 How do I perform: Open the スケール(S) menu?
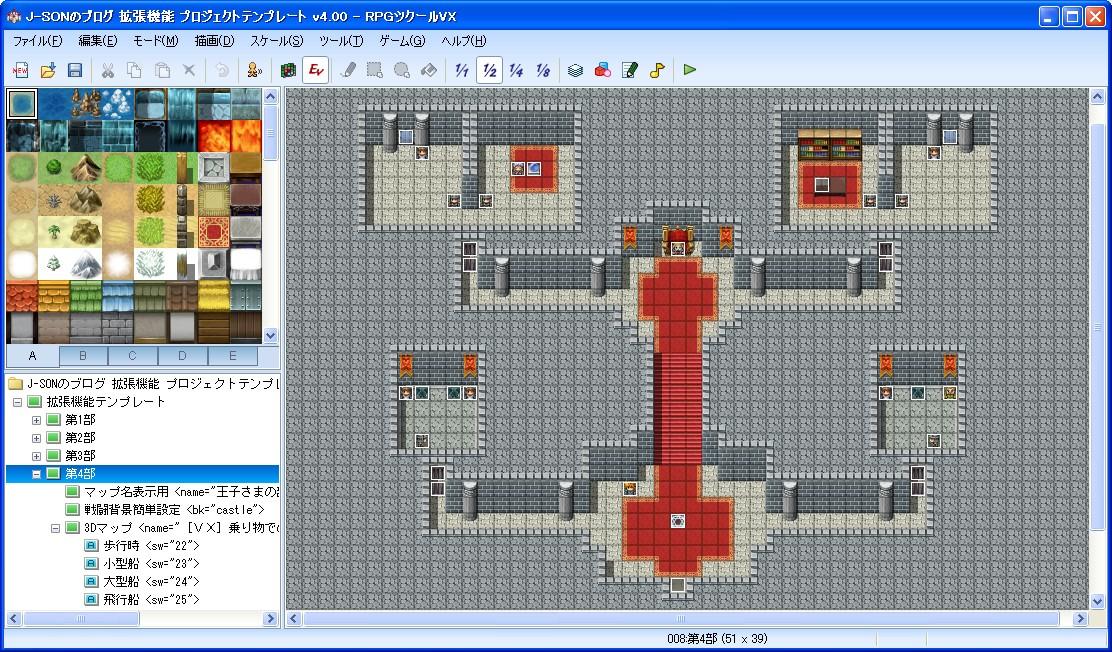pos(277,41)
